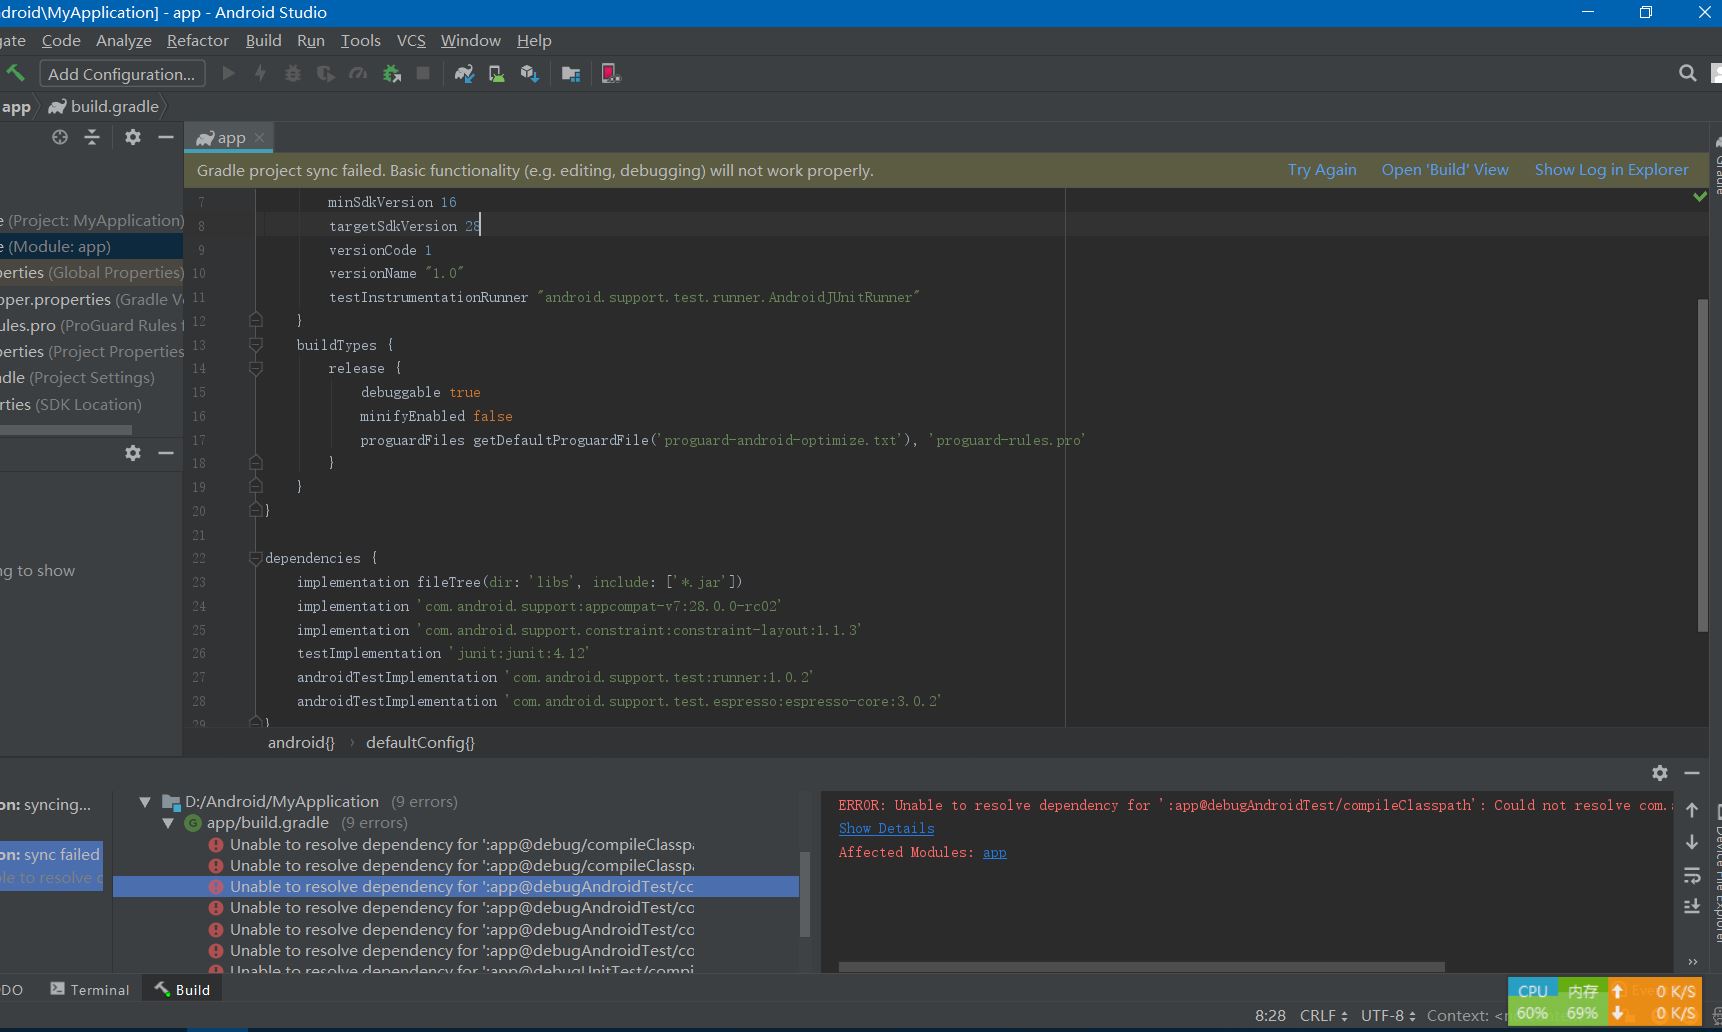Open the Refactor menu
Image resolution: width=1722 pixels, height=1032 pixels.
pos(198,41)
